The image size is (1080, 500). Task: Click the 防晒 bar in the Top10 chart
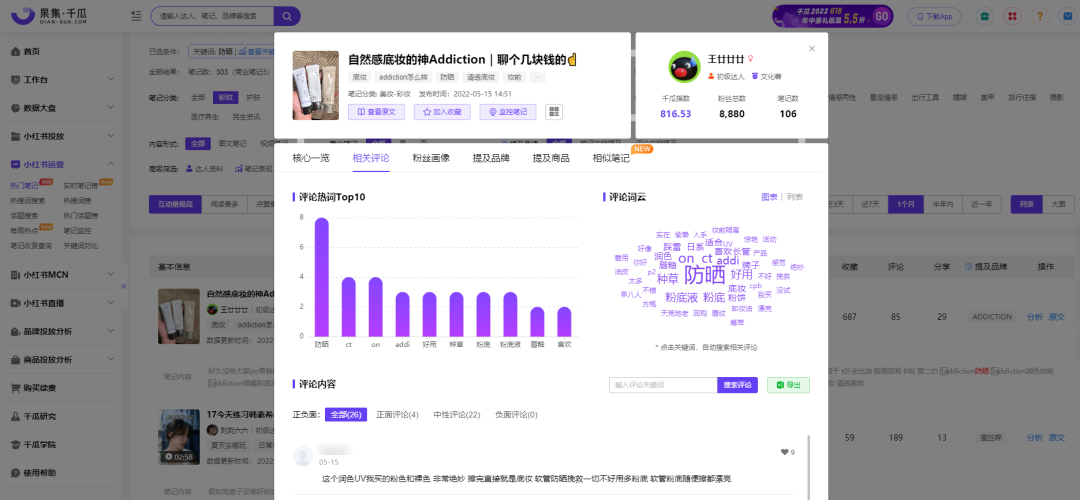click(322, 276)
